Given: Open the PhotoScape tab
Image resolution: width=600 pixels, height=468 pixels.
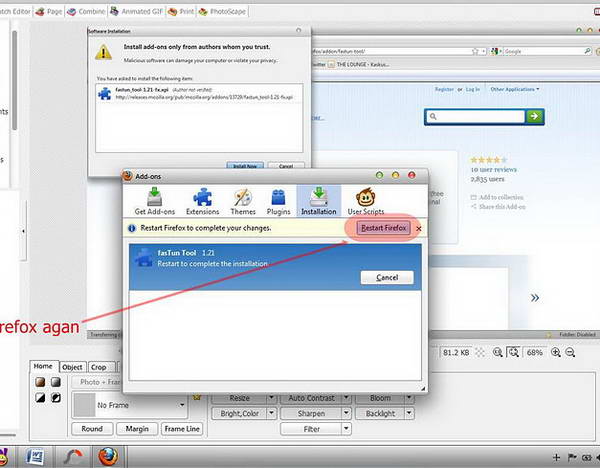Looking at the screenshot, I should click(x=222, y=11).
